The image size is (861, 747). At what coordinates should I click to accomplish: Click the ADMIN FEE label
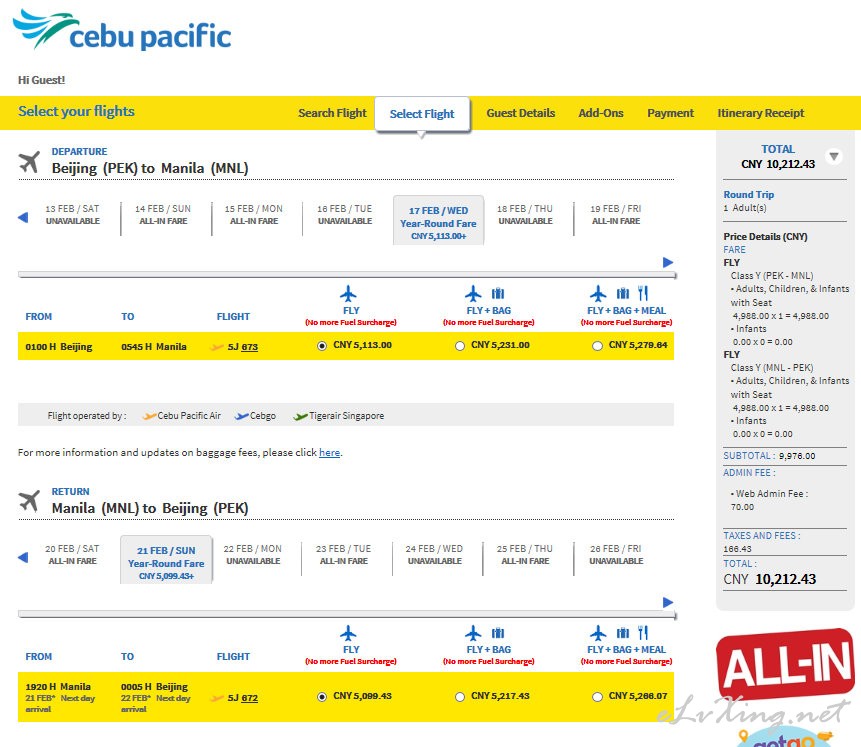(x=749, y=473)
